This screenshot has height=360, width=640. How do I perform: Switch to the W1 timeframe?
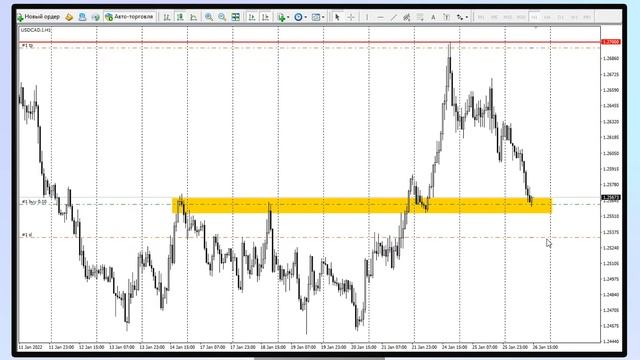[574, 17]
